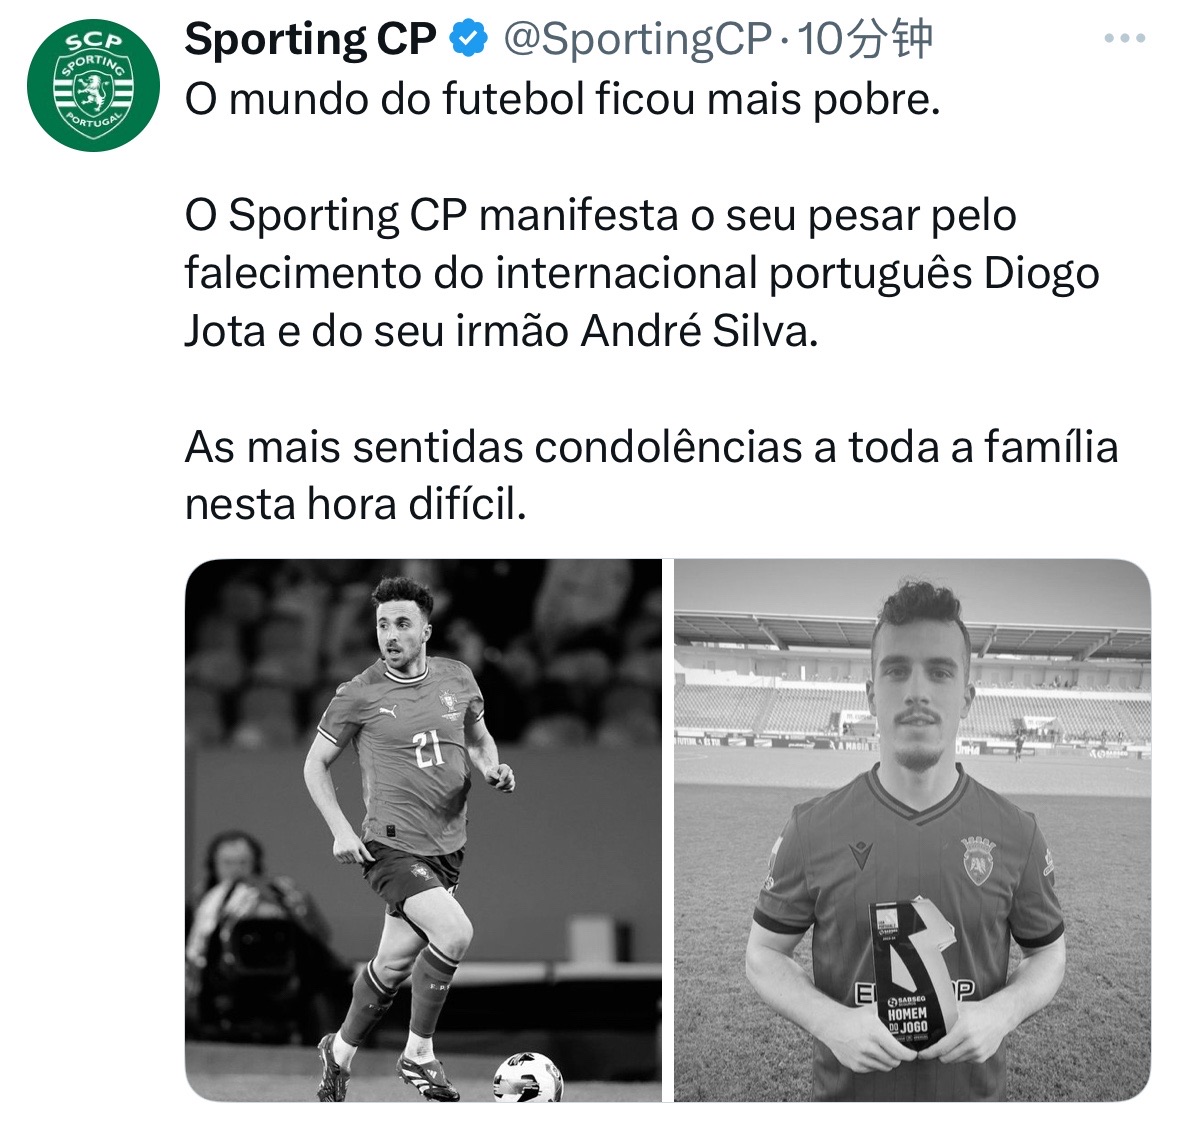1179x1125 pixels.
Task: Click the Macron logo on right jersey
Action: point(859,855)
